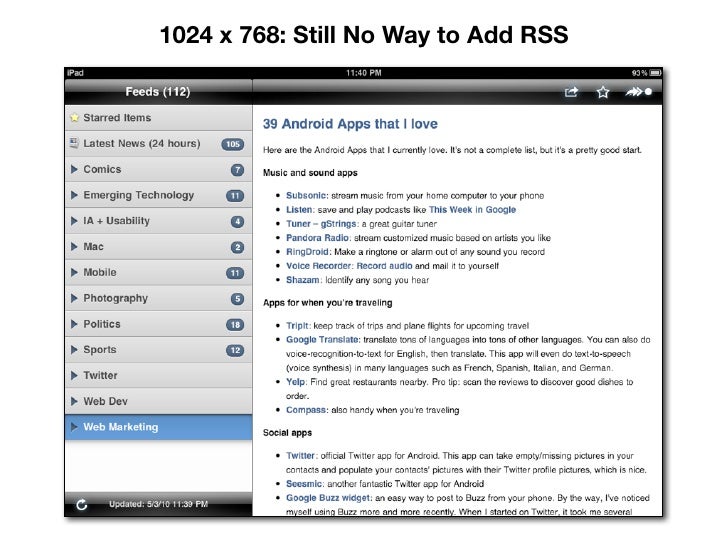Viewport: 728px width, 546px height.
Task: Open the Starred Items list
Action: (x=159, y=118)
